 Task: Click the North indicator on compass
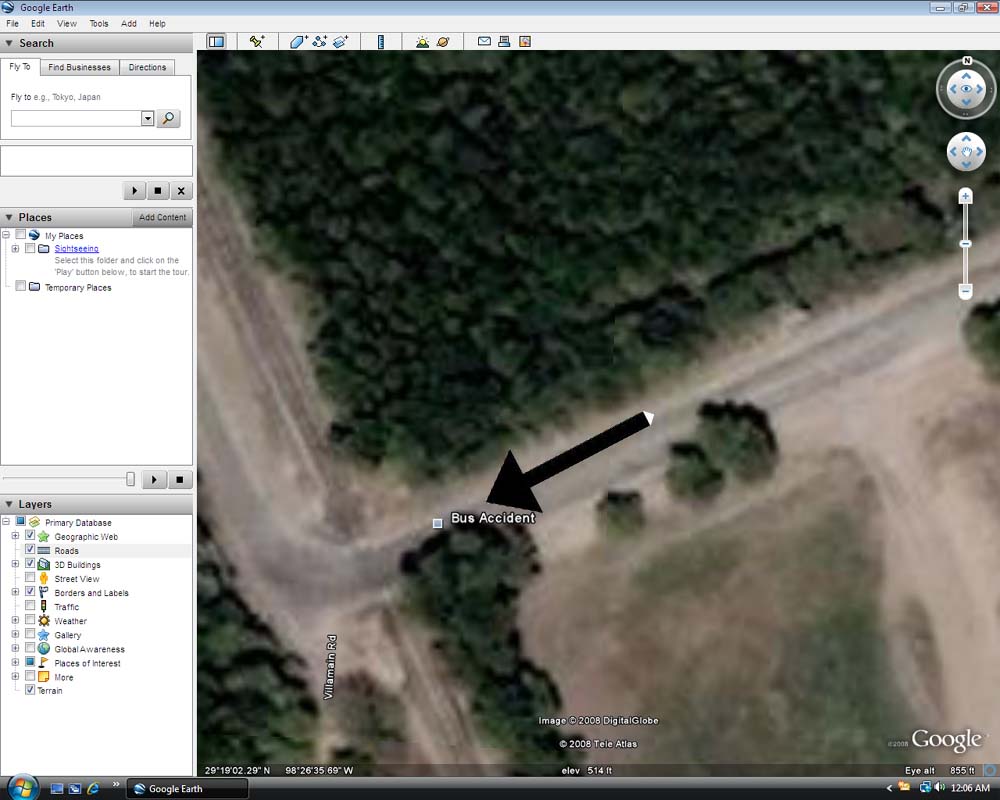[x=967, y=61]
